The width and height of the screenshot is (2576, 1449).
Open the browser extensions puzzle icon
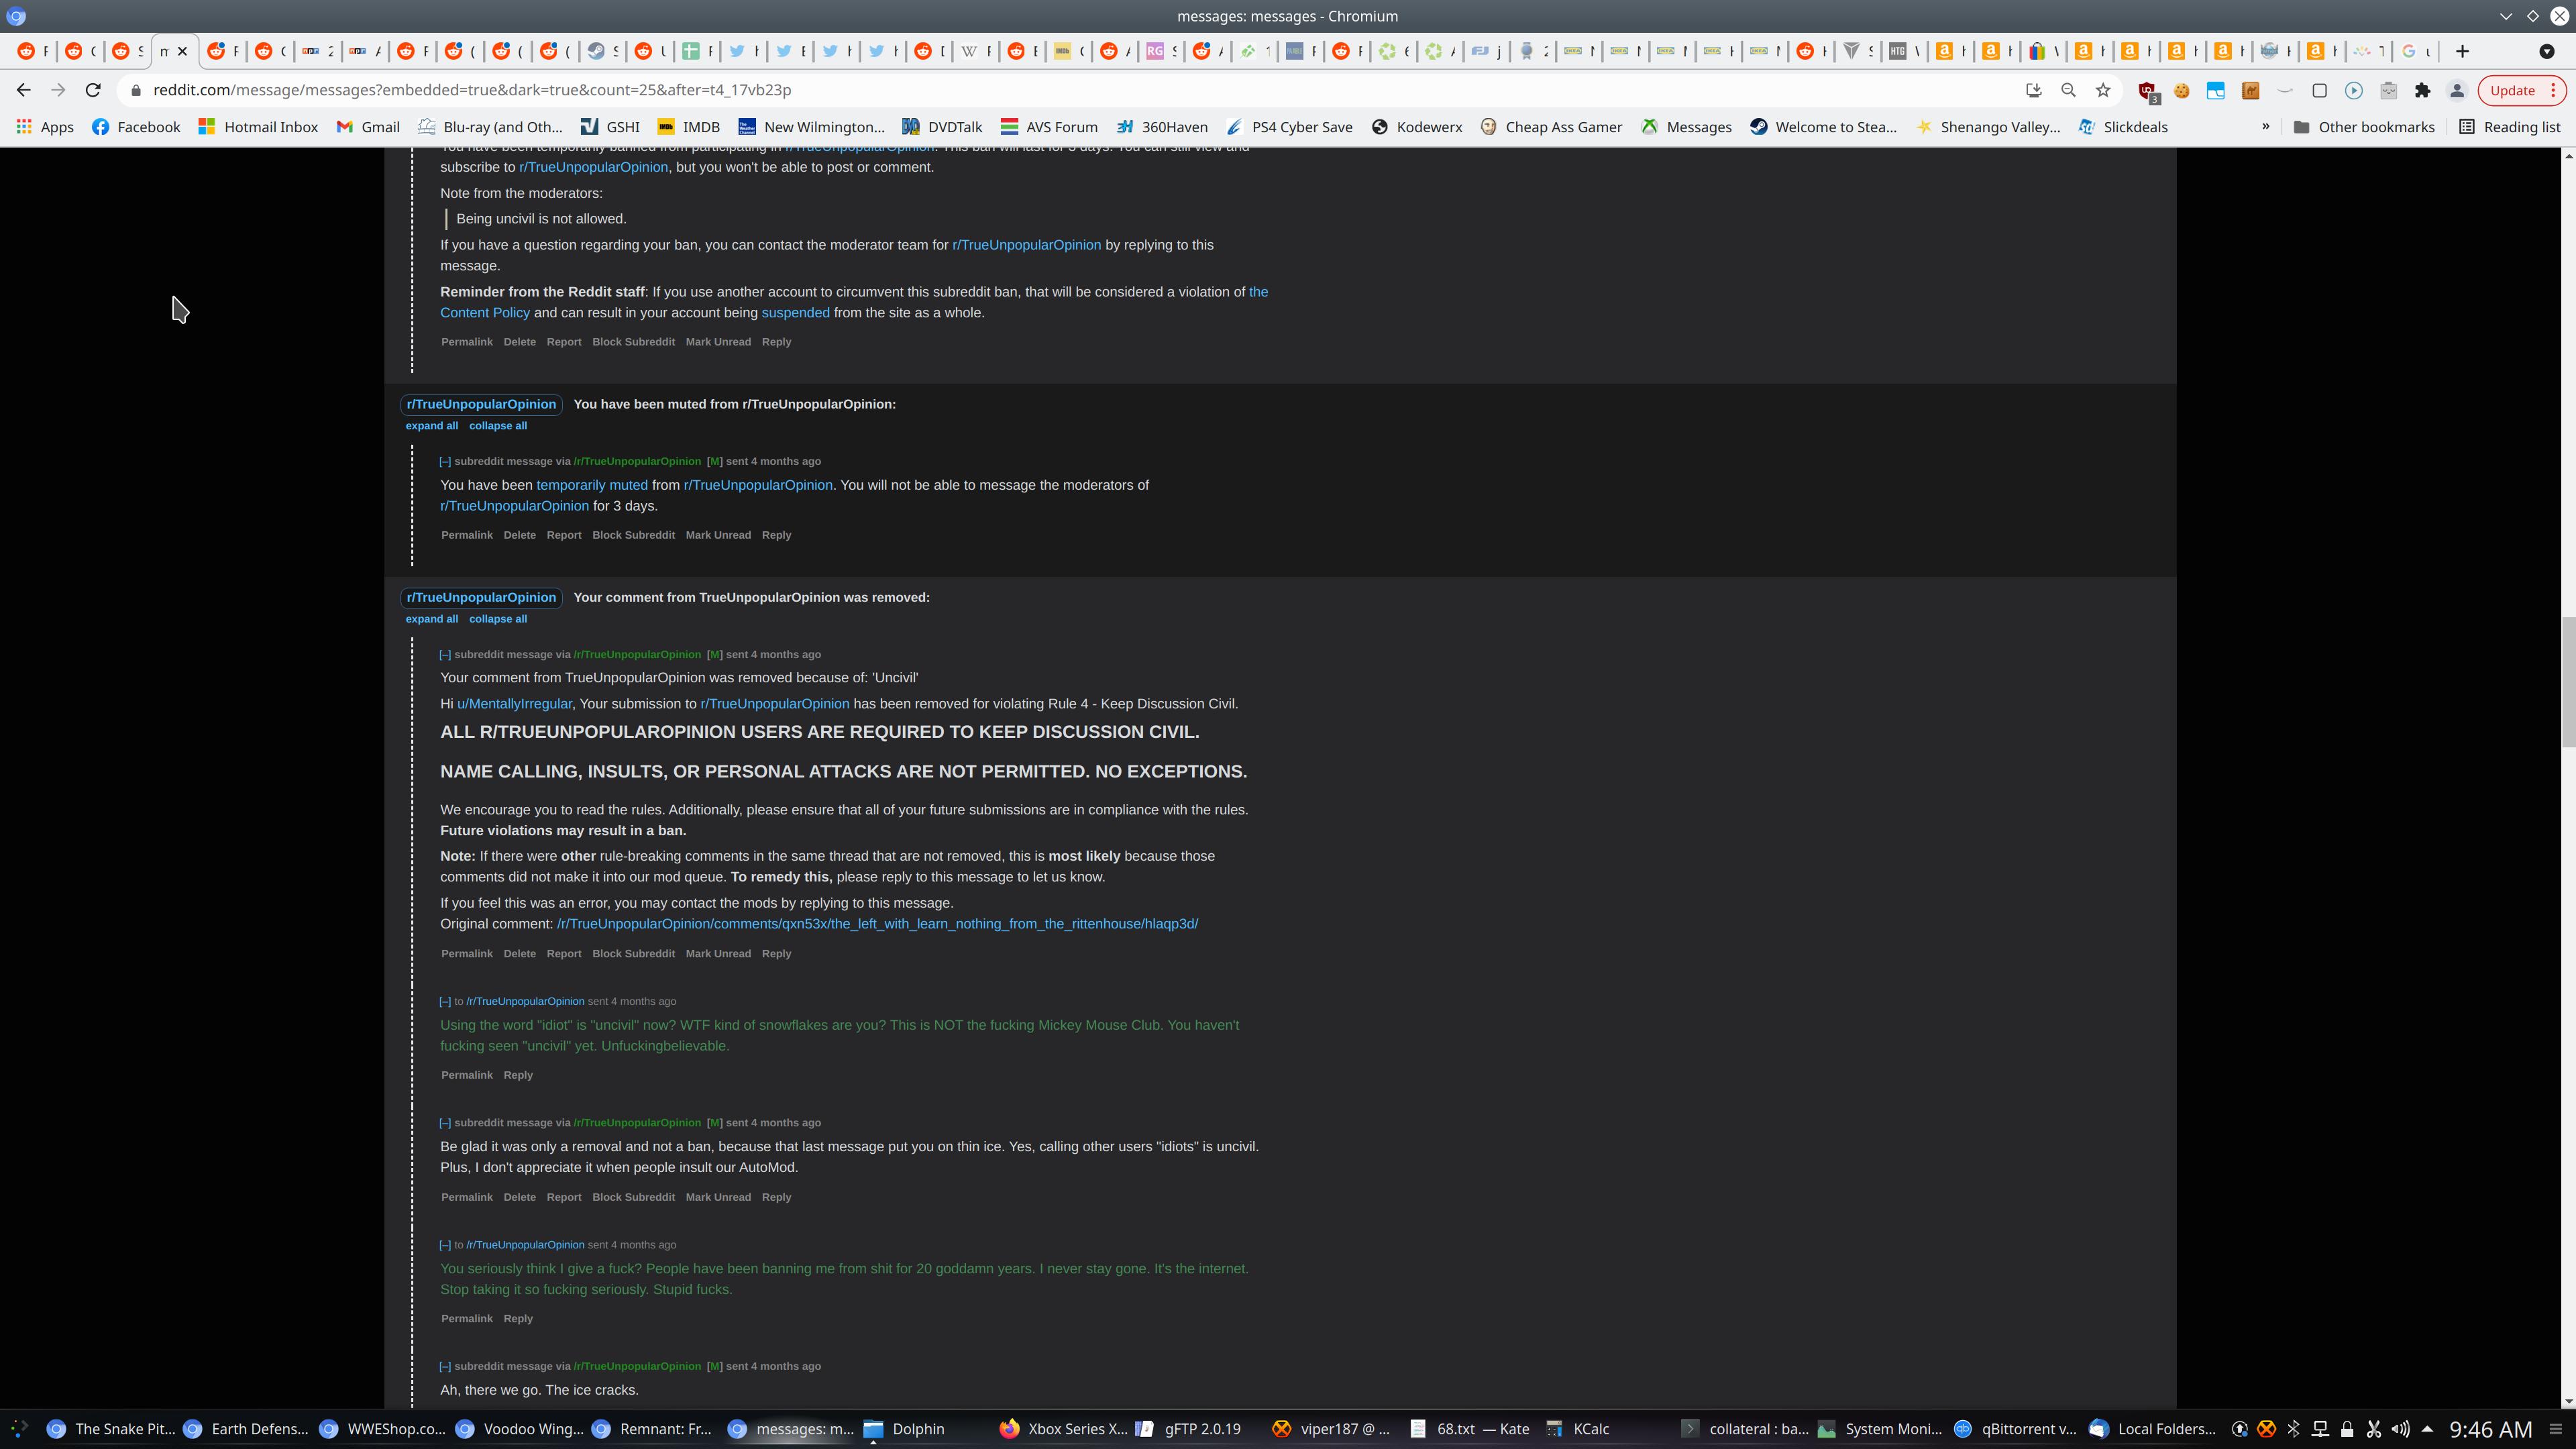tap(2422, 90)
